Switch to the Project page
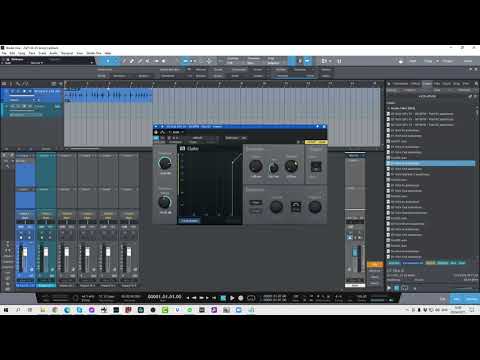The image size is (480, 360). point(448,61)
